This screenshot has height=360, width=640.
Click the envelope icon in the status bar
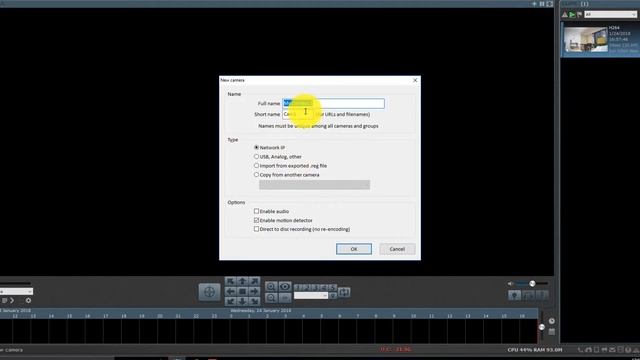tap(612, 350)
